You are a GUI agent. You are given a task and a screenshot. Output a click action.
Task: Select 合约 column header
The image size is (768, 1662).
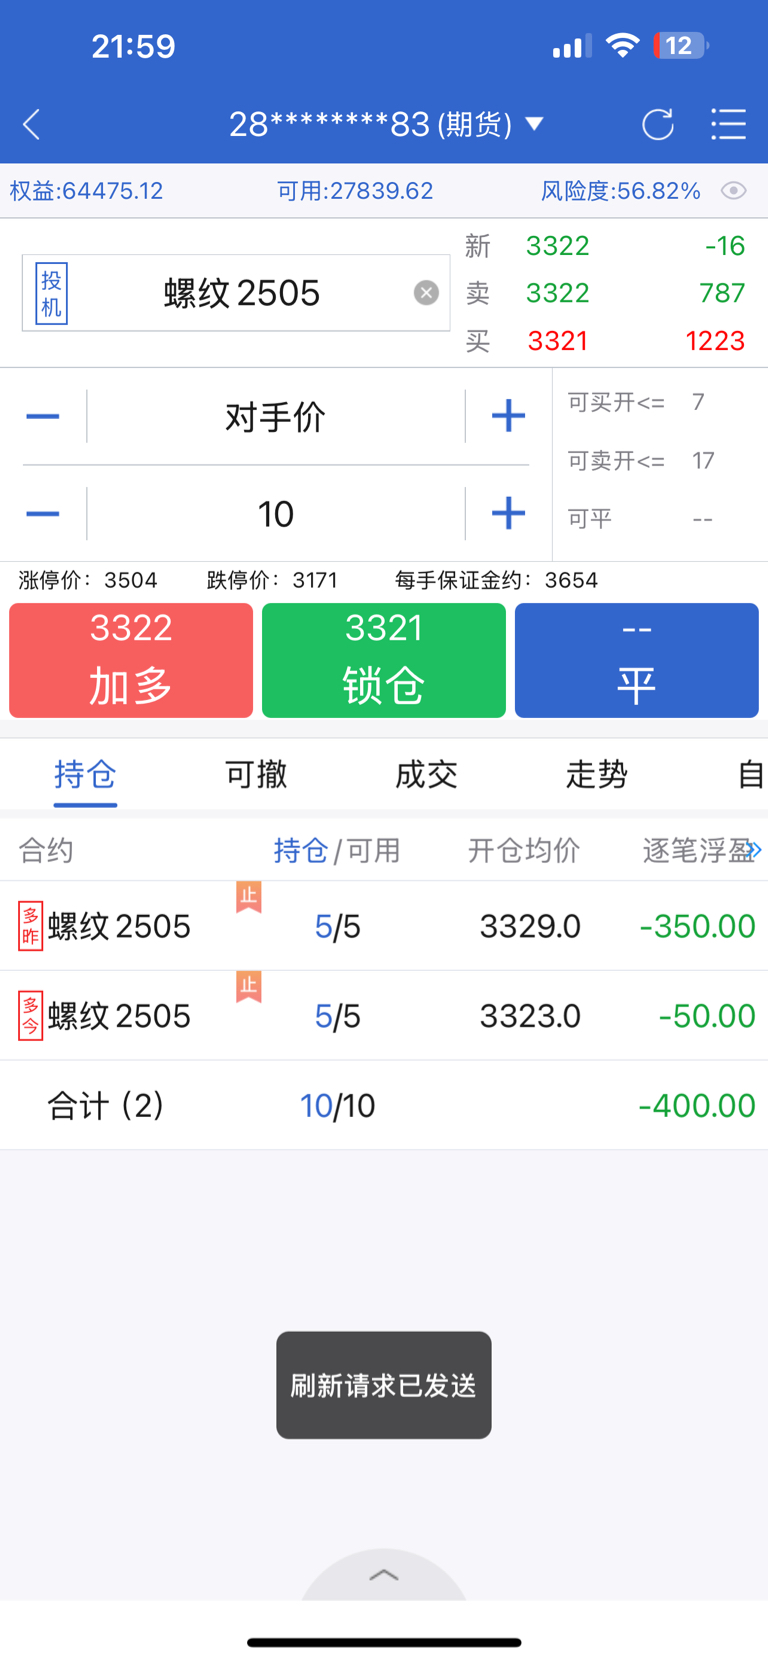pyautogui.click(x=46, y=850)
